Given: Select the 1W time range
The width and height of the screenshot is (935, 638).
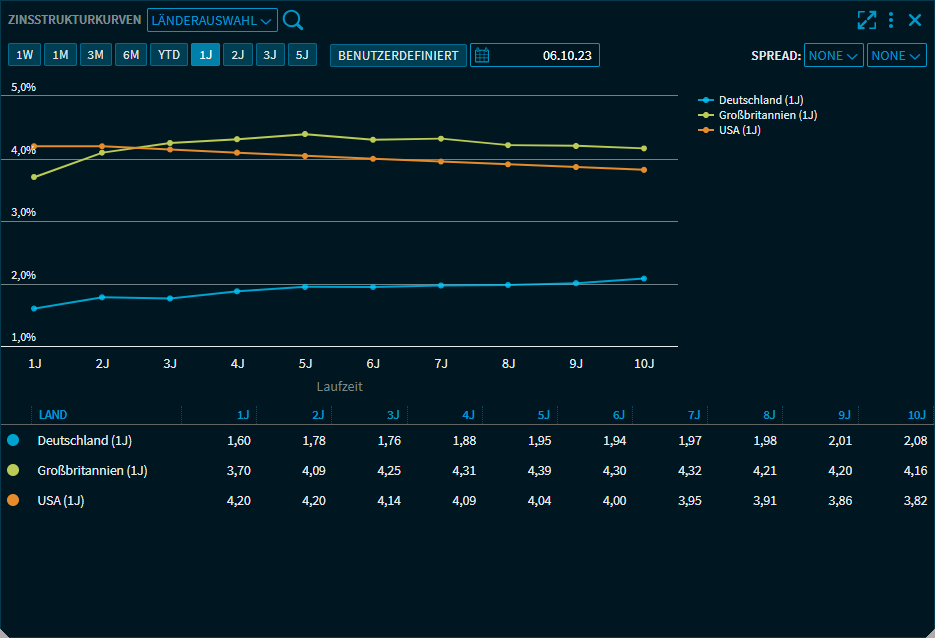Looking at the screenshot, I should pyautogui.click(x=25, y=55).
